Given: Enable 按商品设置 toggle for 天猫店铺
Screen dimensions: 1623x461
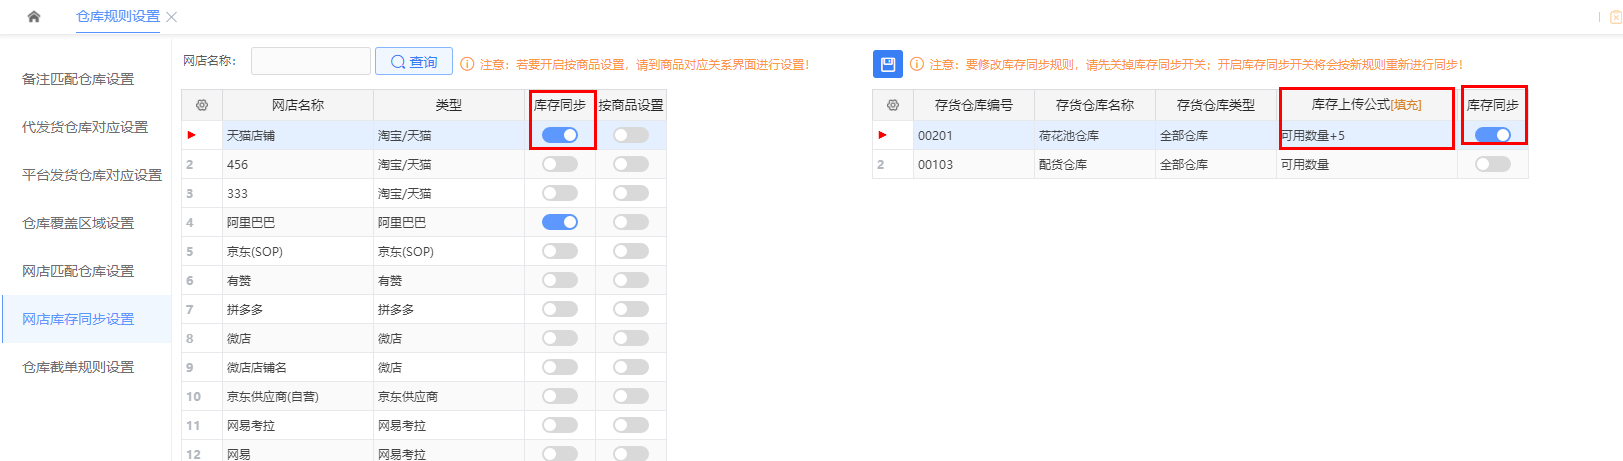Looking at the screenshot, I should [x=631, y=135].
